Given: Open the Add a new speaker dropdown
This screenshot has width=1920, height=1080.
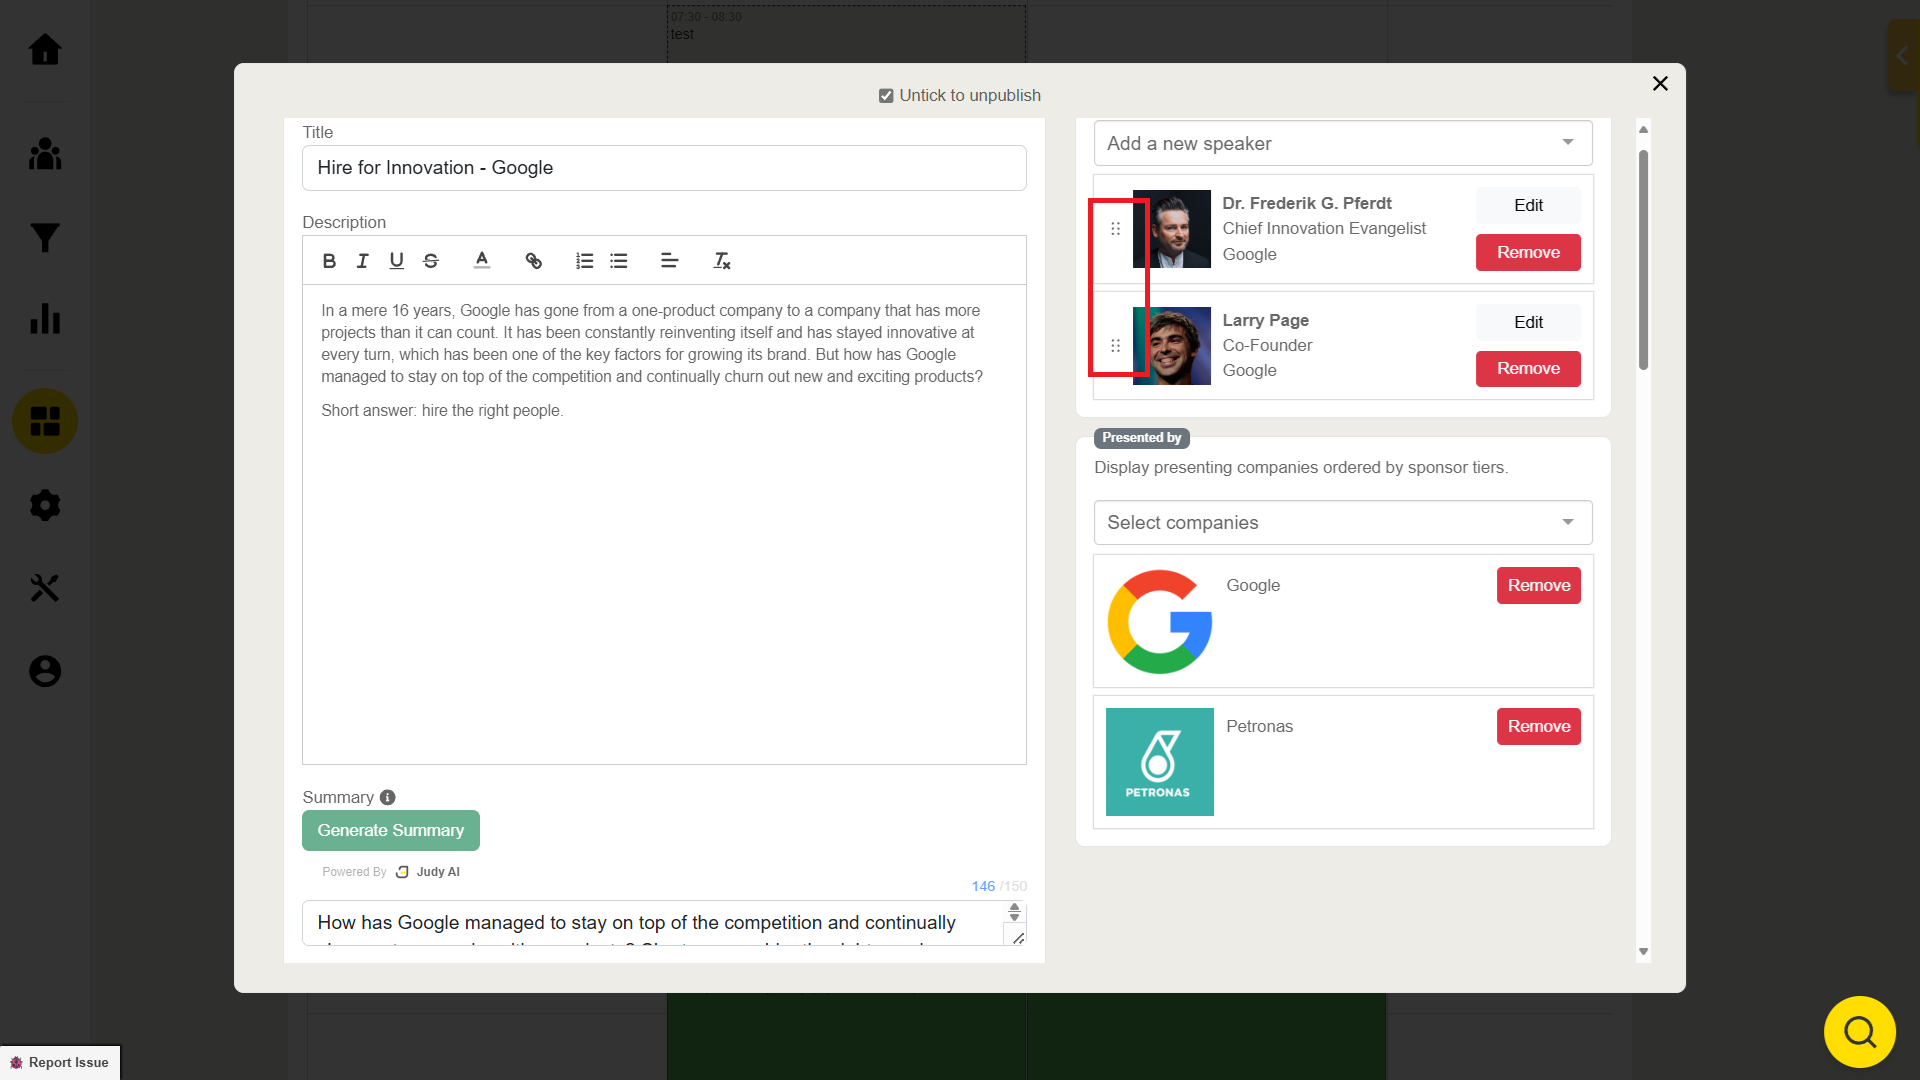Looking at the screenshot, I should pos(1342,144).
